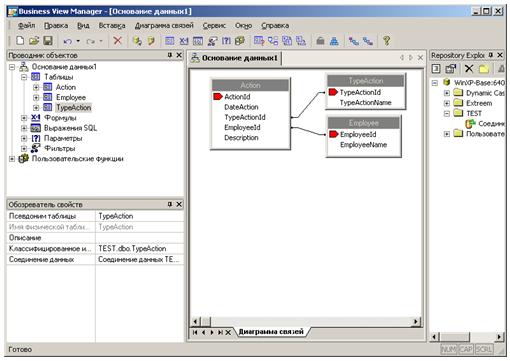Click the New document toolbar icon
The image size is (510, 361).
click(20, 41)
